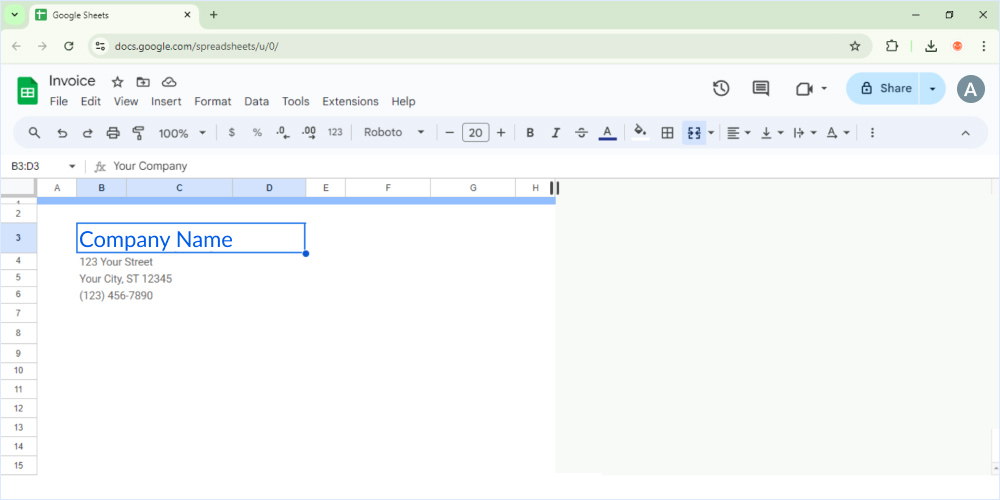
Task: Toggle bold formatting
Action: pos(530,133)
